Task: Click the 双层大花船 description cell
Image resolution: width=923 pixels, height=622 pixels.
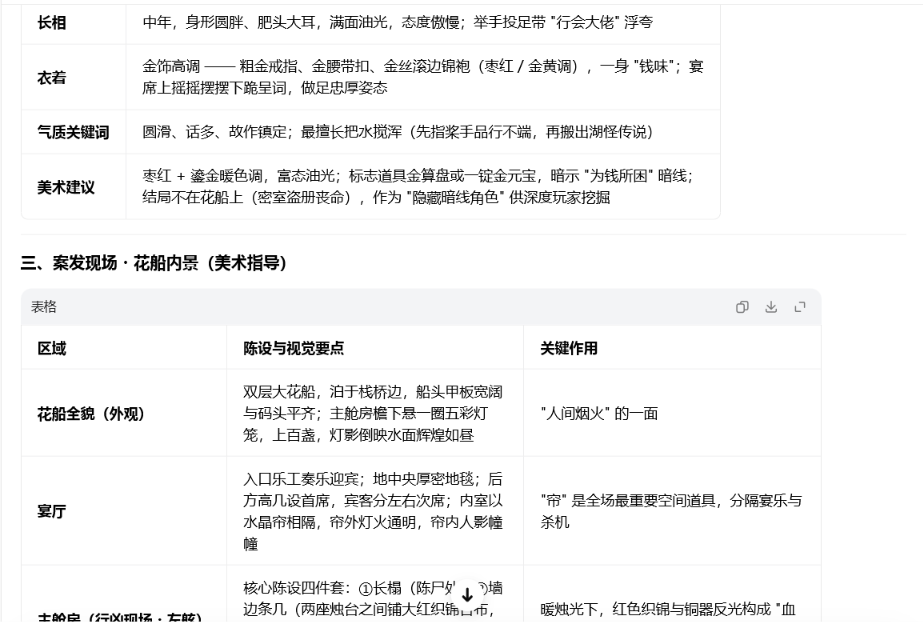Action: 373,414
